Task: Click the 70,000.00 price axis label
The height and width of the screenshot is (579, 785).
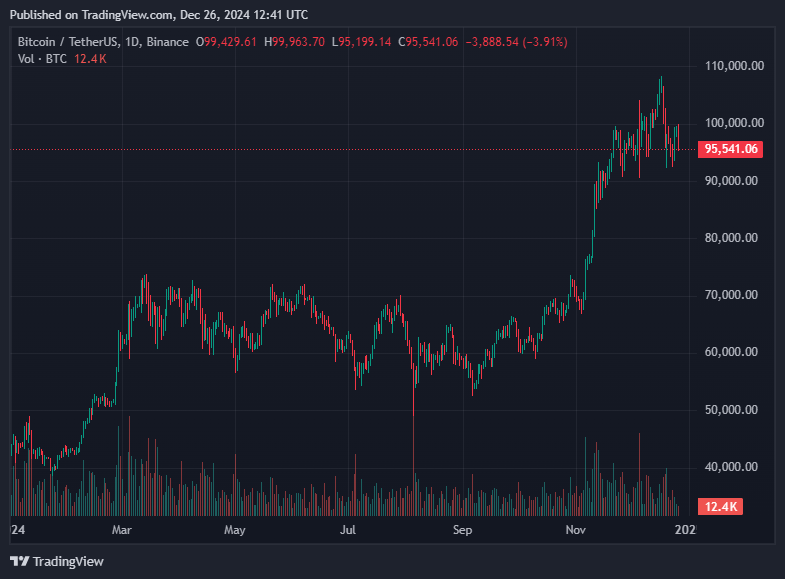Action: (x=731, y=295)
